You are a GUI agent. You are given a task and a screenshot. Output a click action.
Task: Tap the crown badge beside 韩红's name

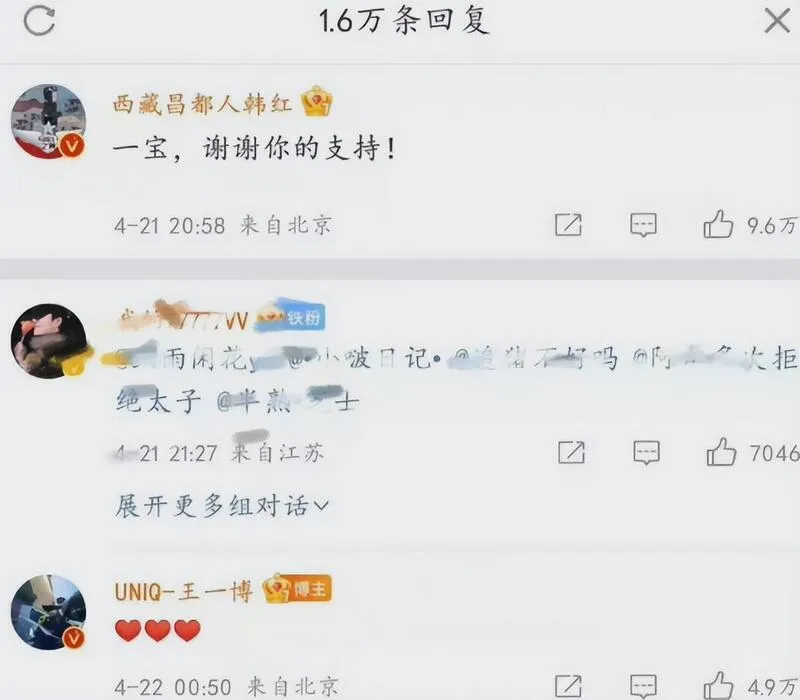[x=316, y=102]
